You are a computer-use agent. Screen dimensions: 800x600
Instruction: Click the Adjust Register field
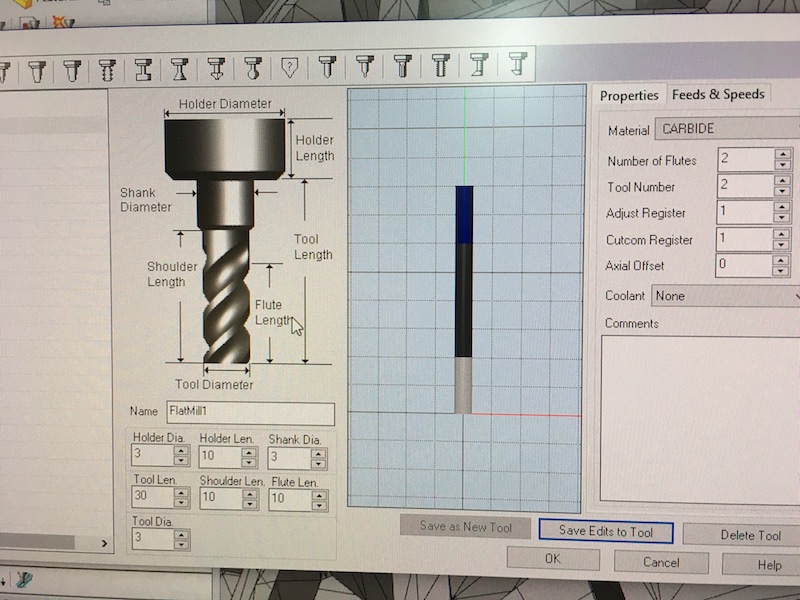(x=744, y=212)
